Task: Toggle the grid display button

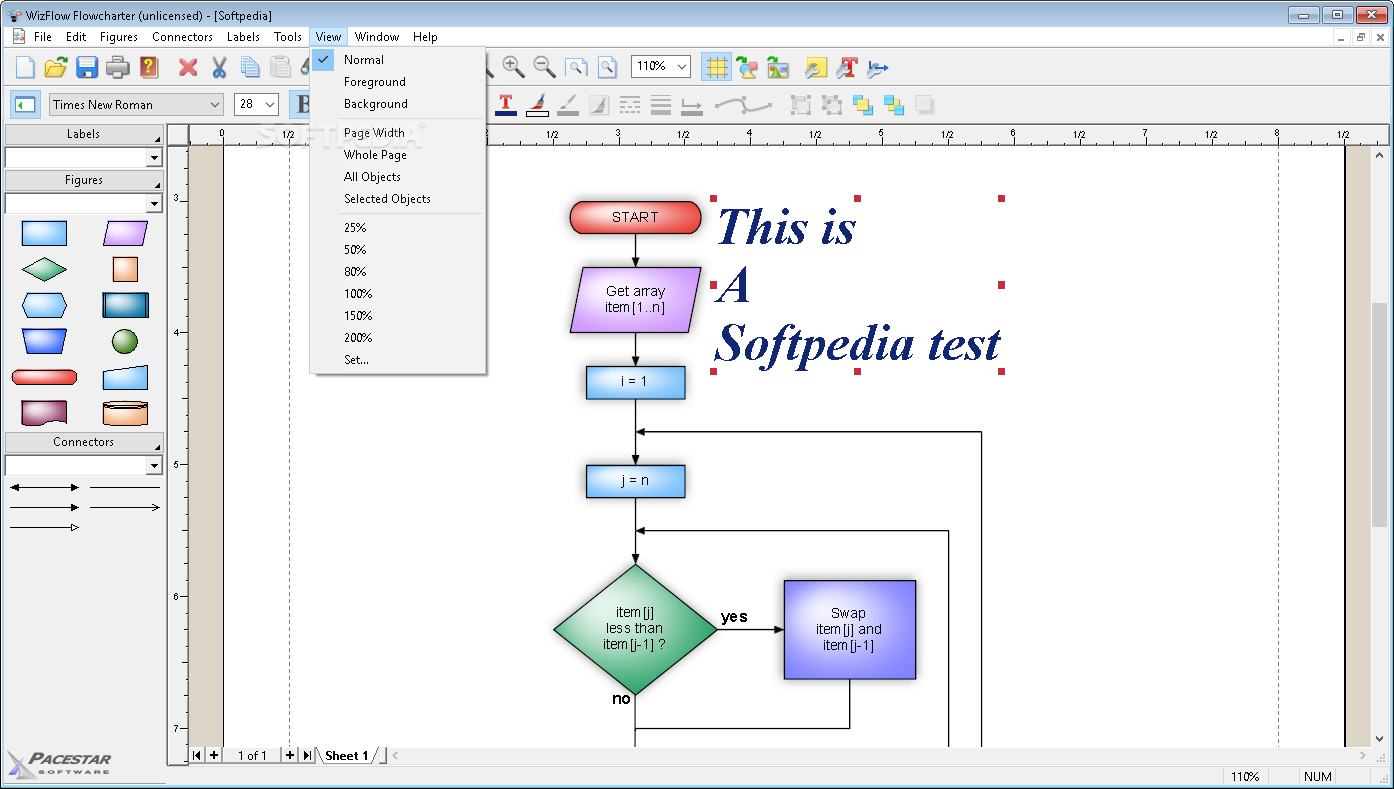Action: pos(716,68)
